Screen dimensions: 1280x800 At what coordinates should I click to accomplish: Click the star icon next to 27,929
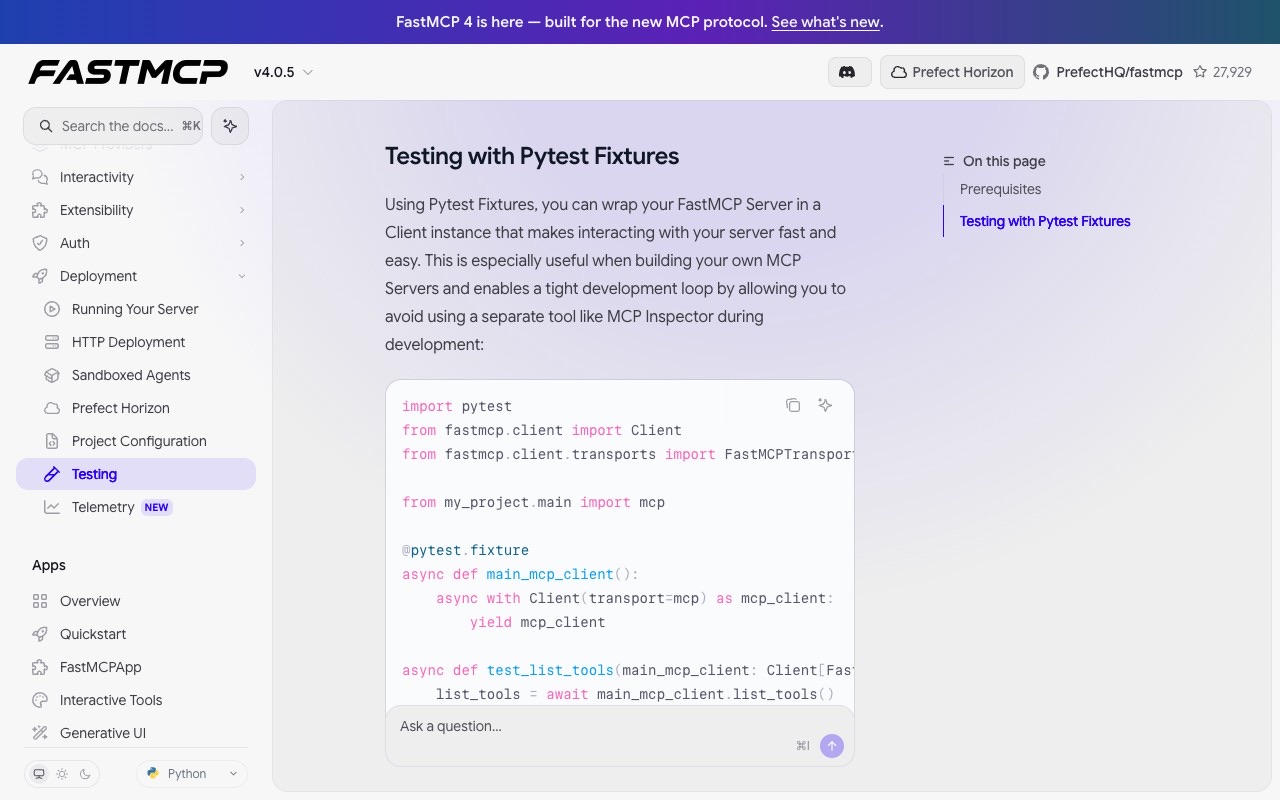(1200, 72)
